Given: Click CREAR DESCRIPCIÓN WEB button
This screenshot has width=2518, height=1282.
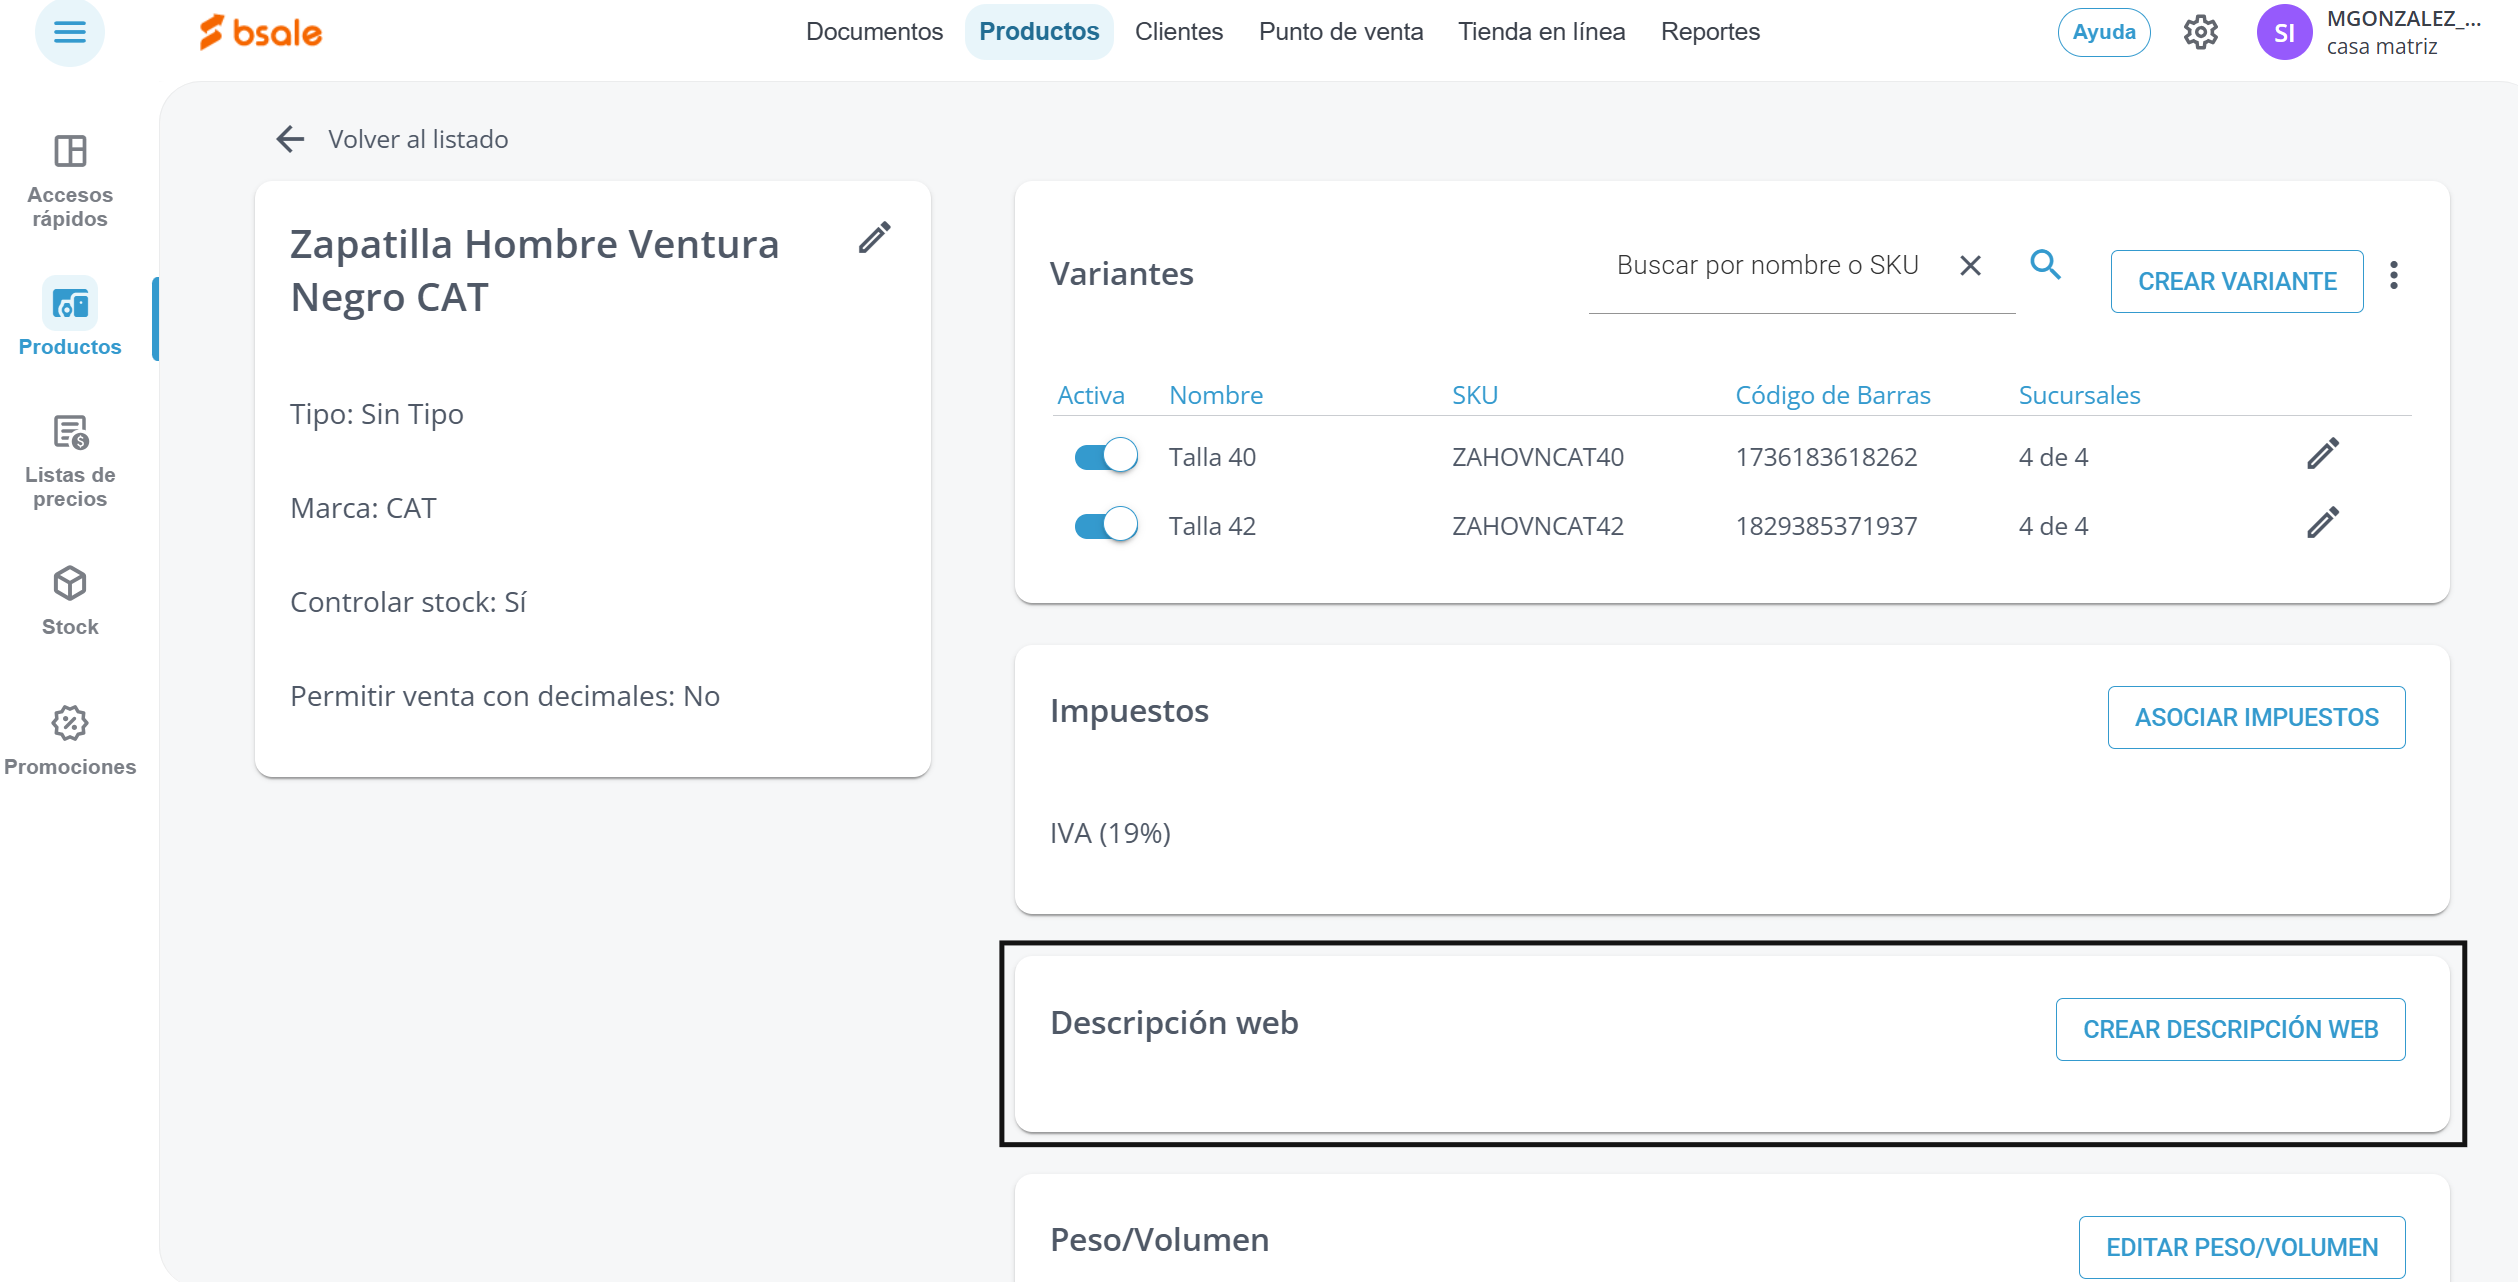Looking at the screenshot, I should point(2230,1029).
